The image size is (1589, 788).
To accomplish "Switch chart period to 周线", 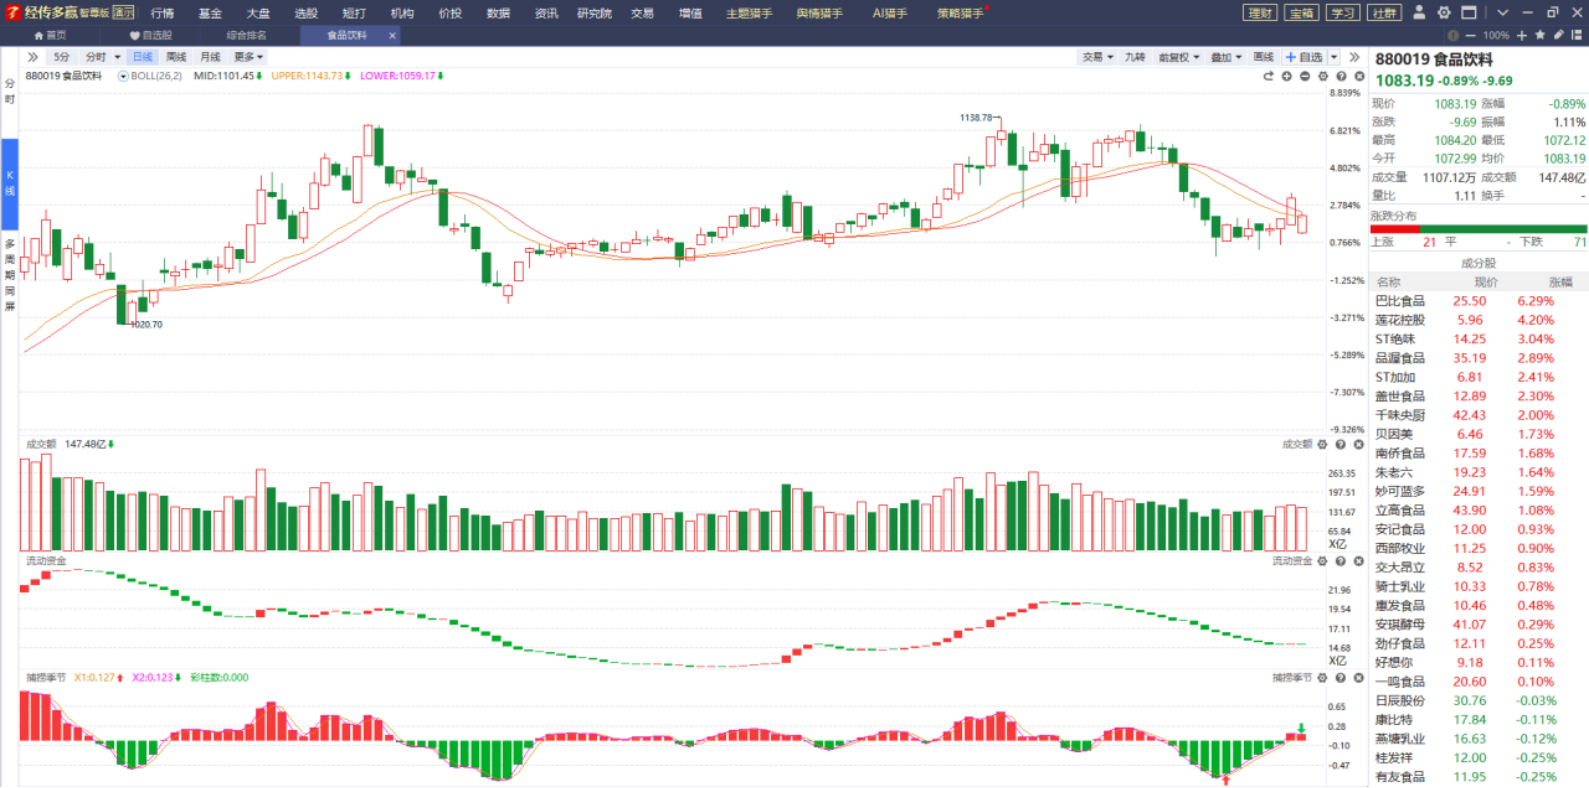I will pos(176,57).
